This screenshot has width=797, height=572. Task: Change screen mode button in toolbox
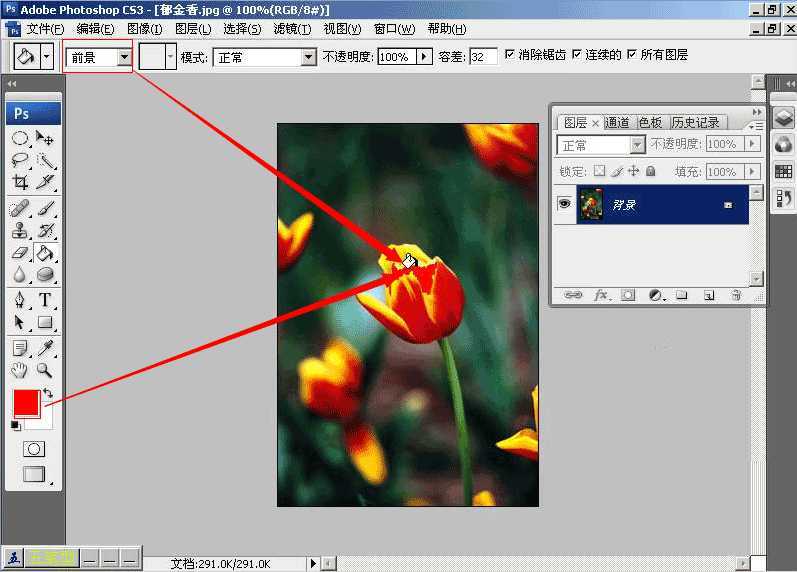click(x=34, y=474)
